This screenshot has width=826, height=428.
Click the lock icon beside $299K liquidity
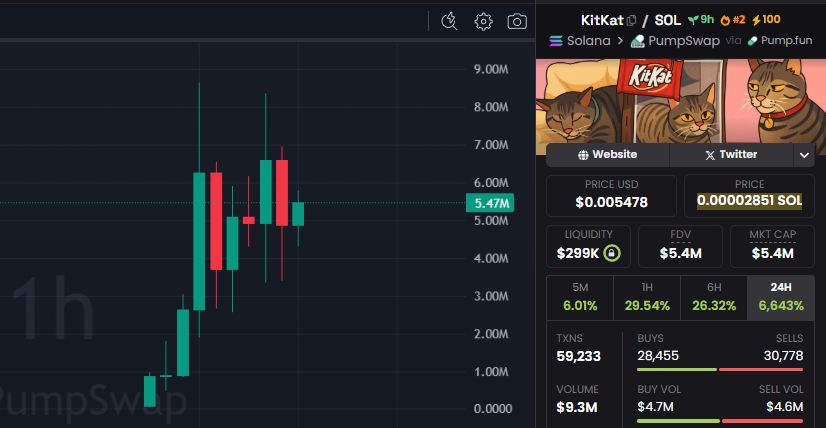tap(612, 254)
